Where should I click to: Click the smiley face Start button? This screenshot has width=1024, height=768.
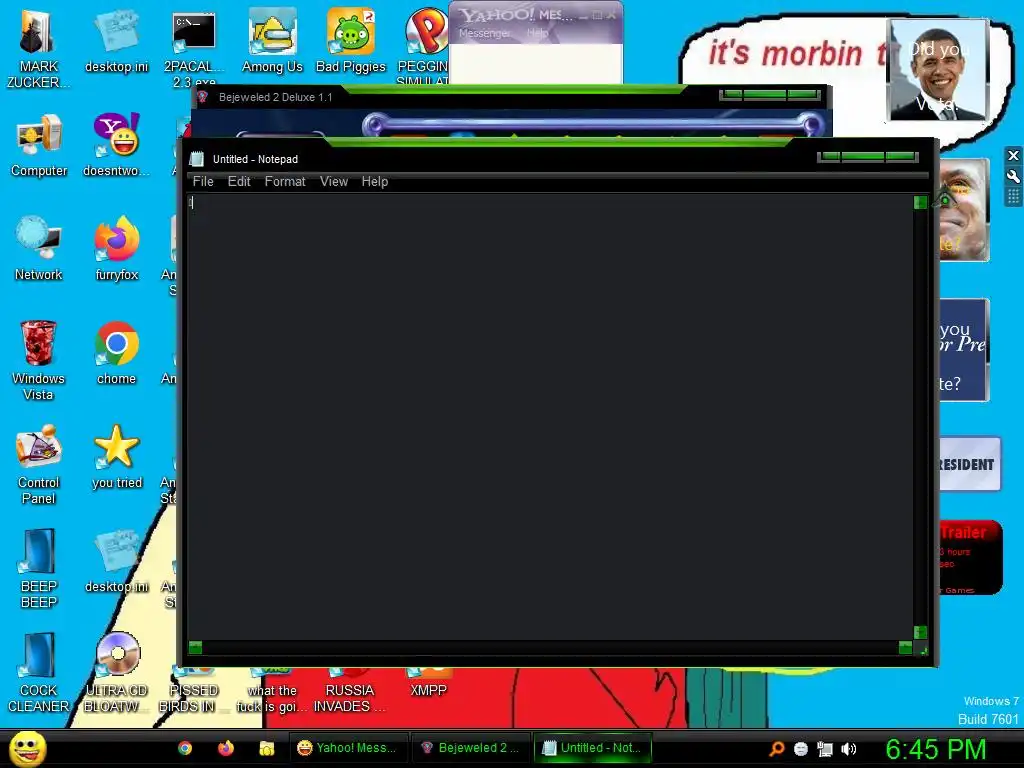pos(28,748)
